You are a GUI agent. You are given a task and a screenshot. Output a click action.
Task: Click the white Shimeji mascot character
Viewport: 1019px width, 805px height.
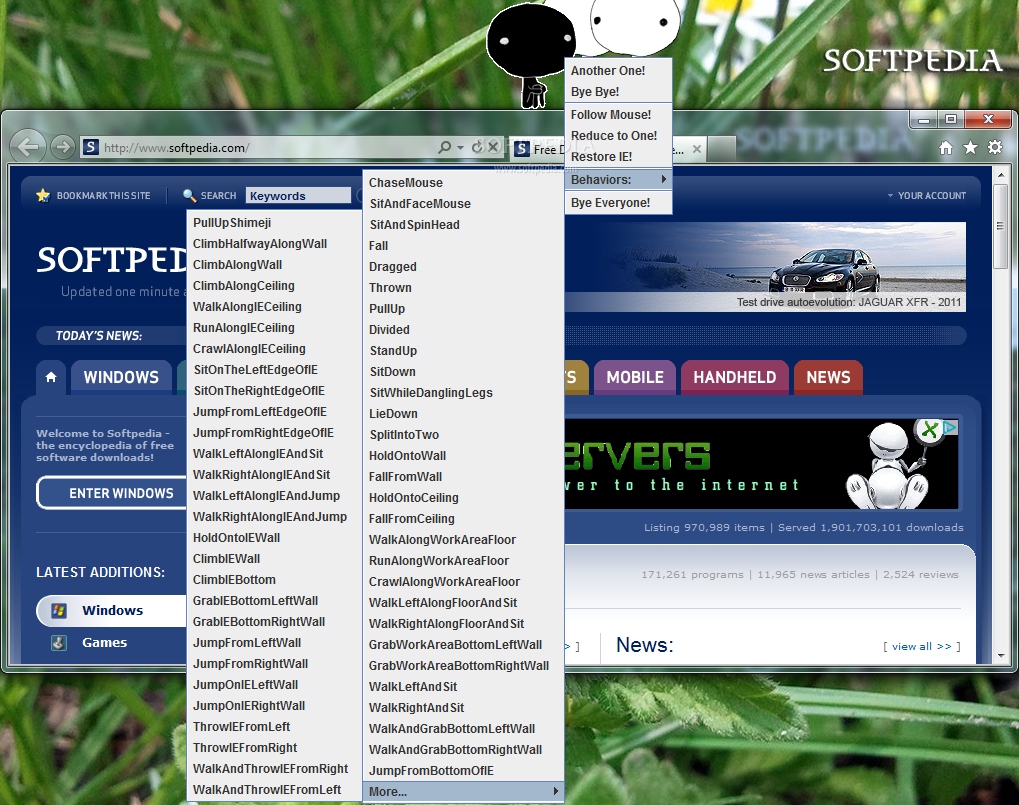634,26
